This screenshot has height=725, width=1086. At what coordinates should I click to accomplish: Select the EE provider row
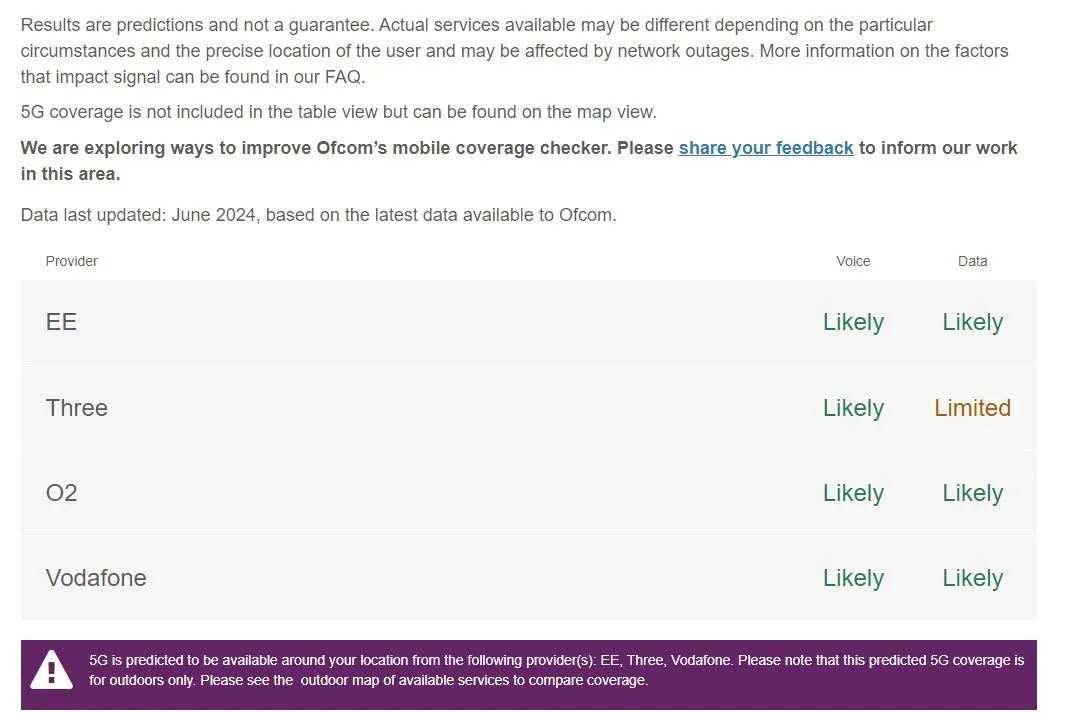(x=528, y=322)
